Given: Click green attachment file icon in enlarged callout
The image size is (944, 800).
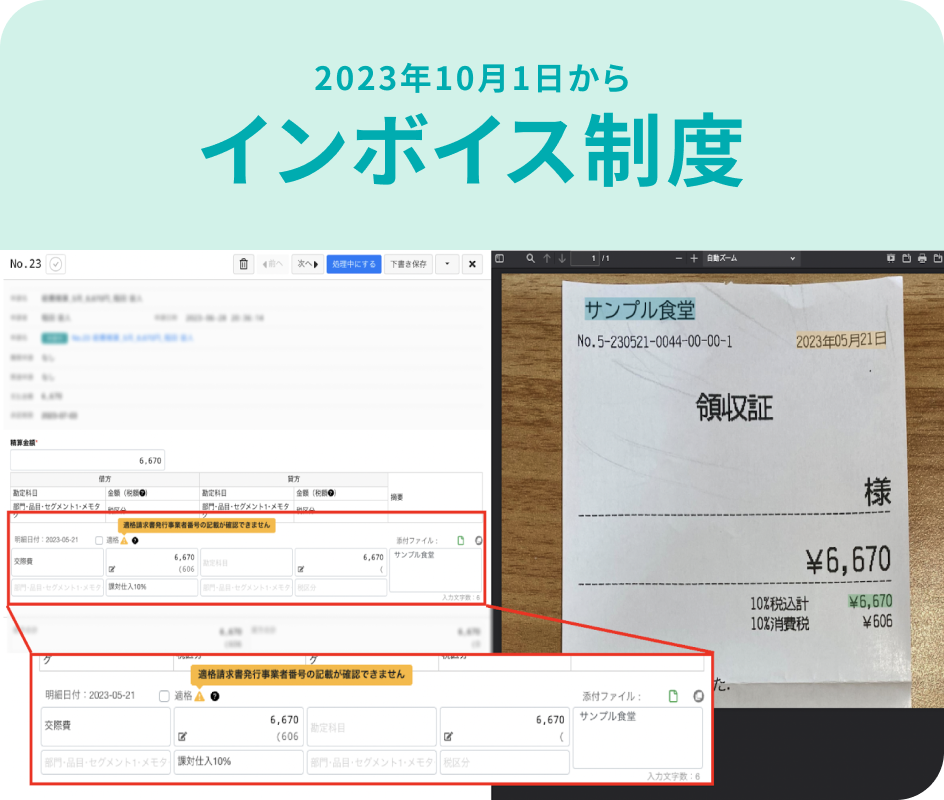Looking at the screenshot, I should [x=673, y=696].
